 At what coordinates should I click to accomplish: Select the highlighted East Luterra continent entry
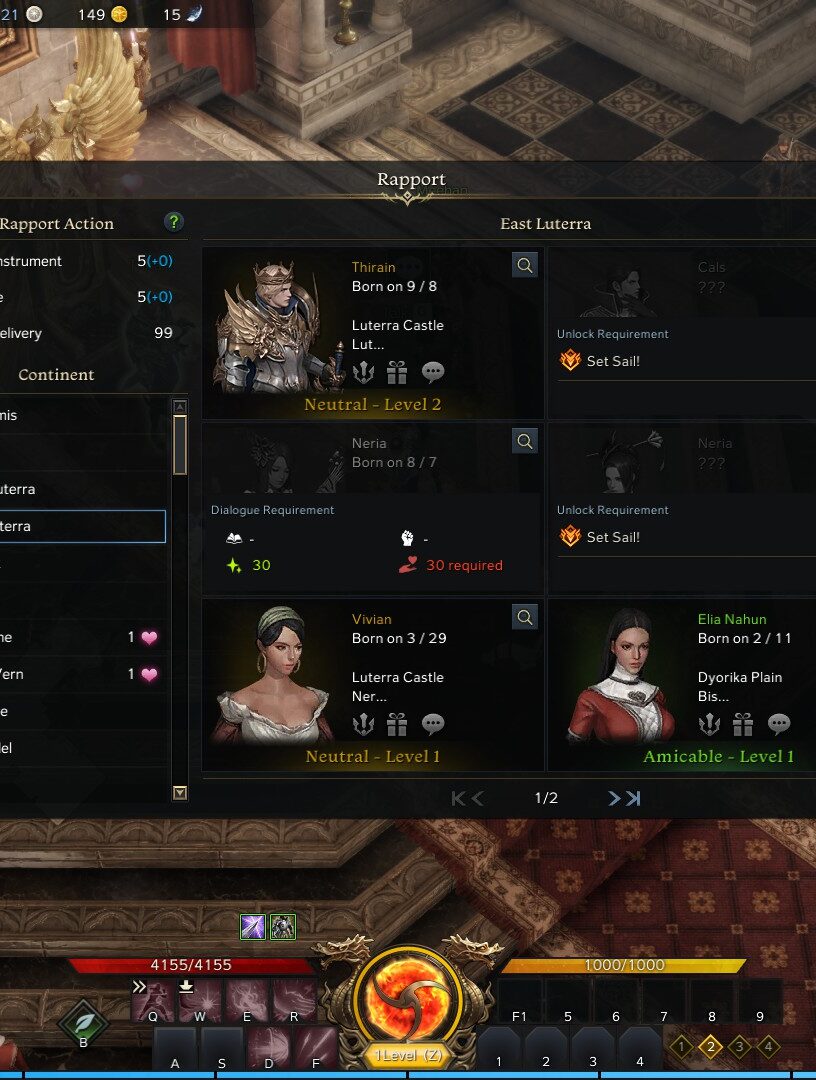pyautogui.click(x=81, y=526)
